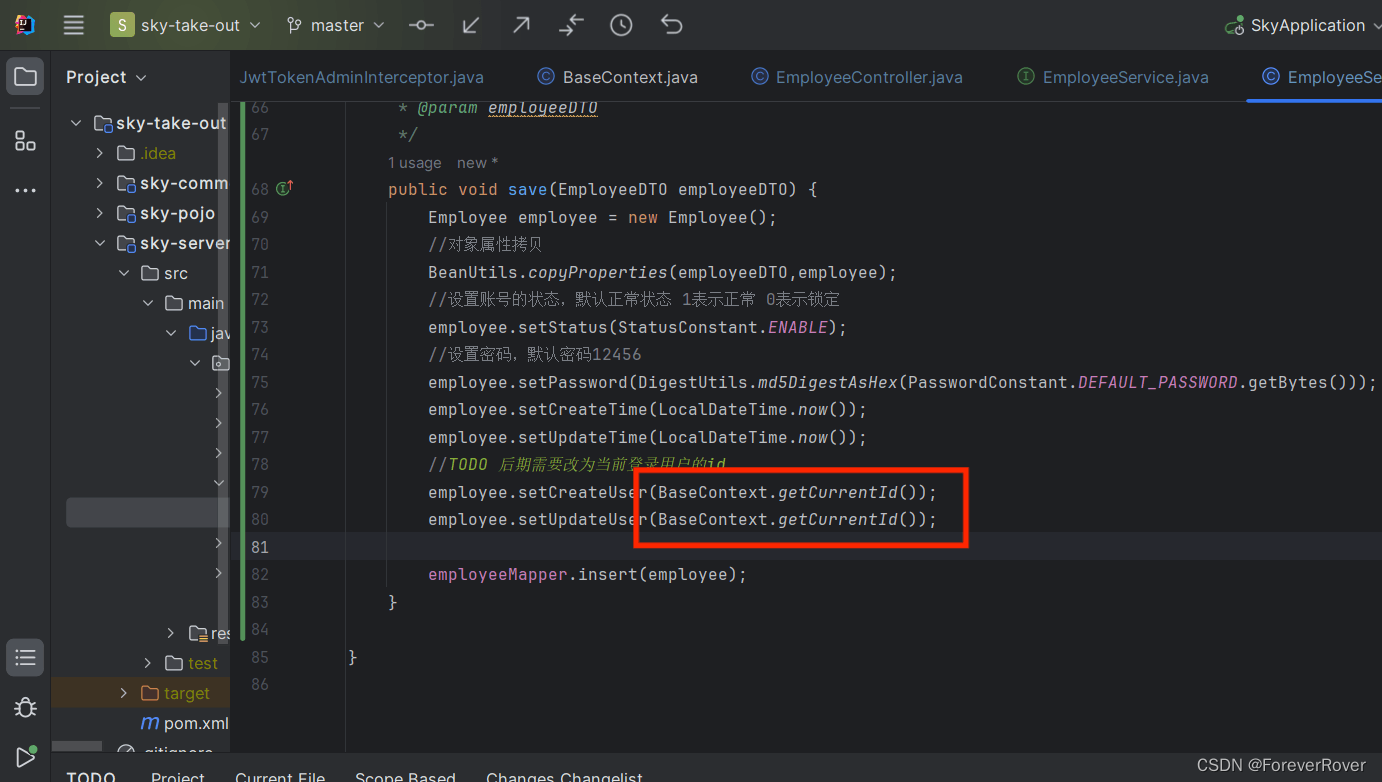Switch to Current File tab

[x=280, y=776]
